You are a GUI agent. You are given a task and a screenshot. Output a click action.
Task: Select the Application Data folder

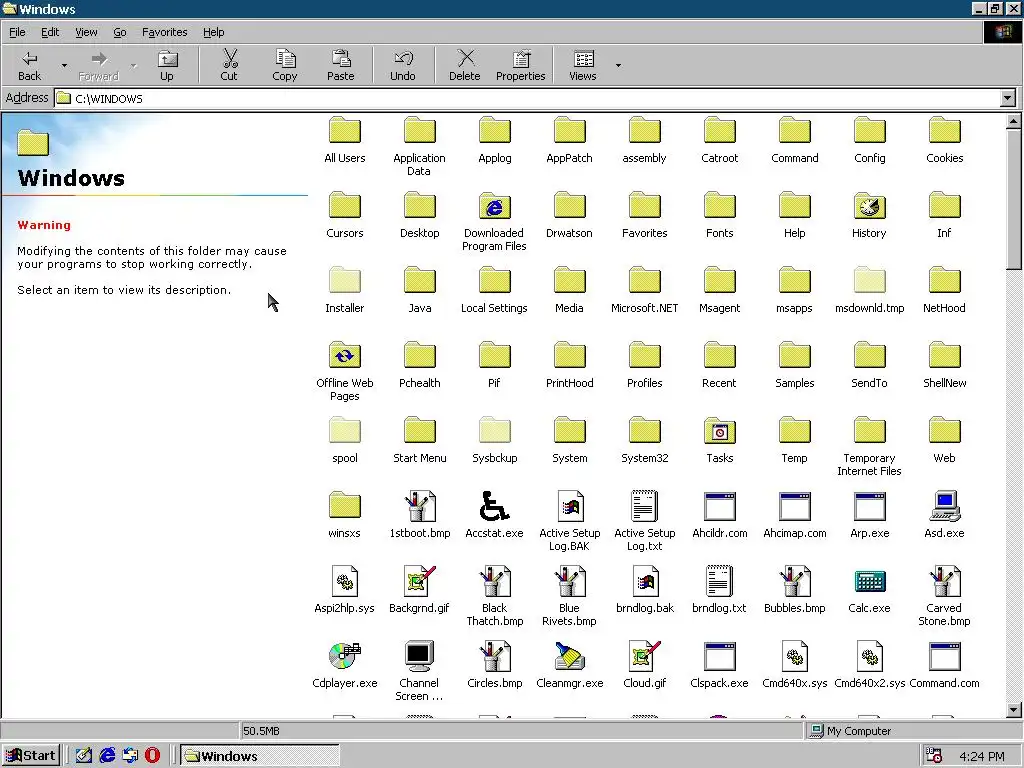coord(419,147)
